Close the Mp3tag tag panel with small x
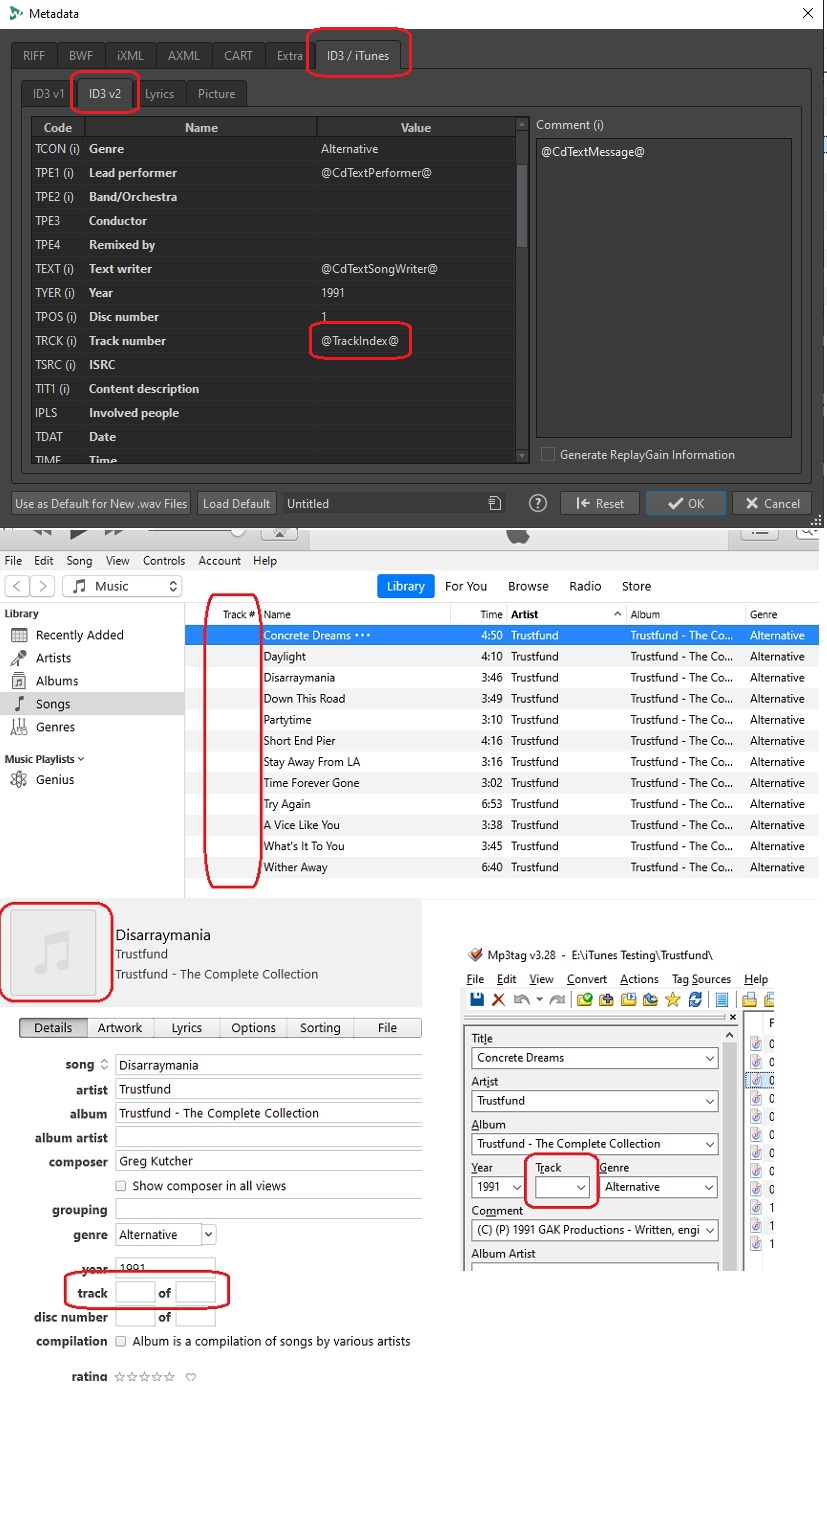 pyautogui.click(x=735, y=1018)
